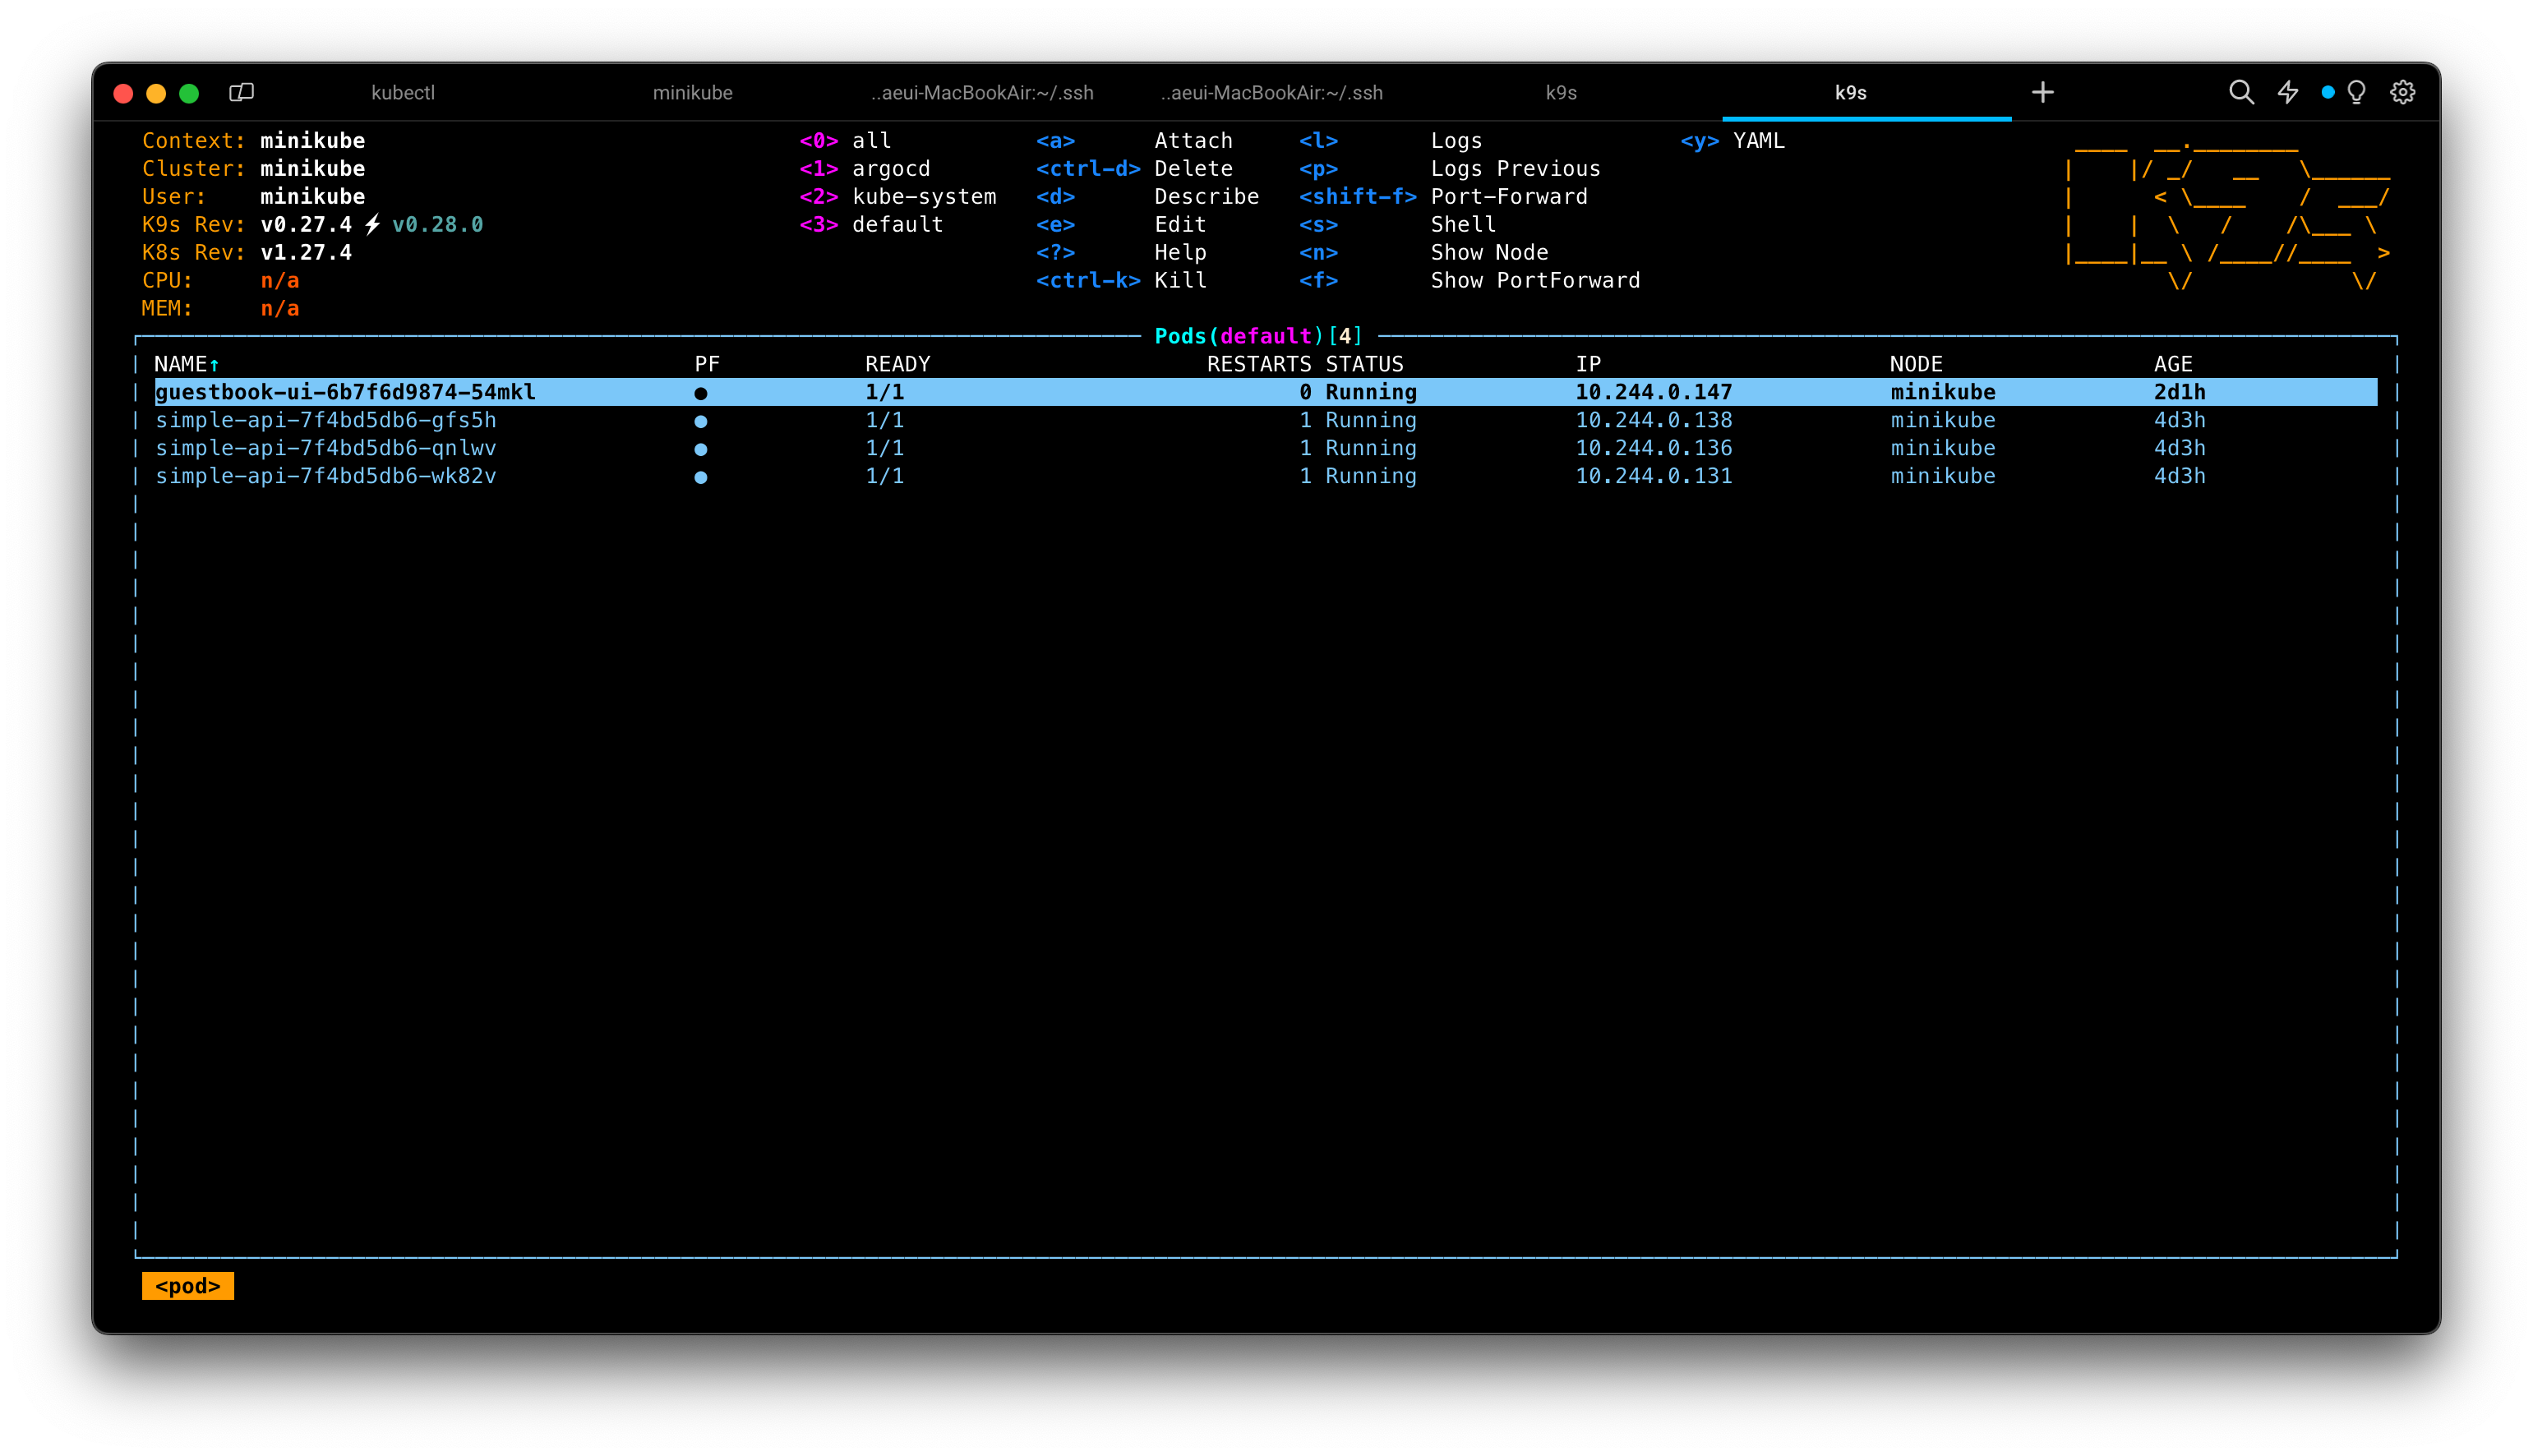The width and height of the screenshot is (2533, 1456).
Task: Click the lightbulb hints icon
Action: tap(2356, 92)
